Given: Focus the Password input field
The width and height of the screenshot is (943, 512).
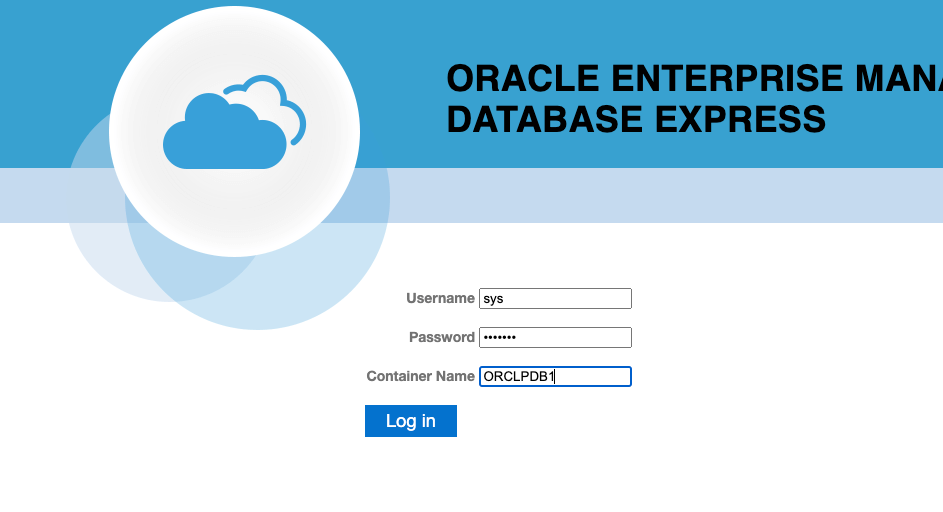Looking at the screenshot, I should 555,338.
